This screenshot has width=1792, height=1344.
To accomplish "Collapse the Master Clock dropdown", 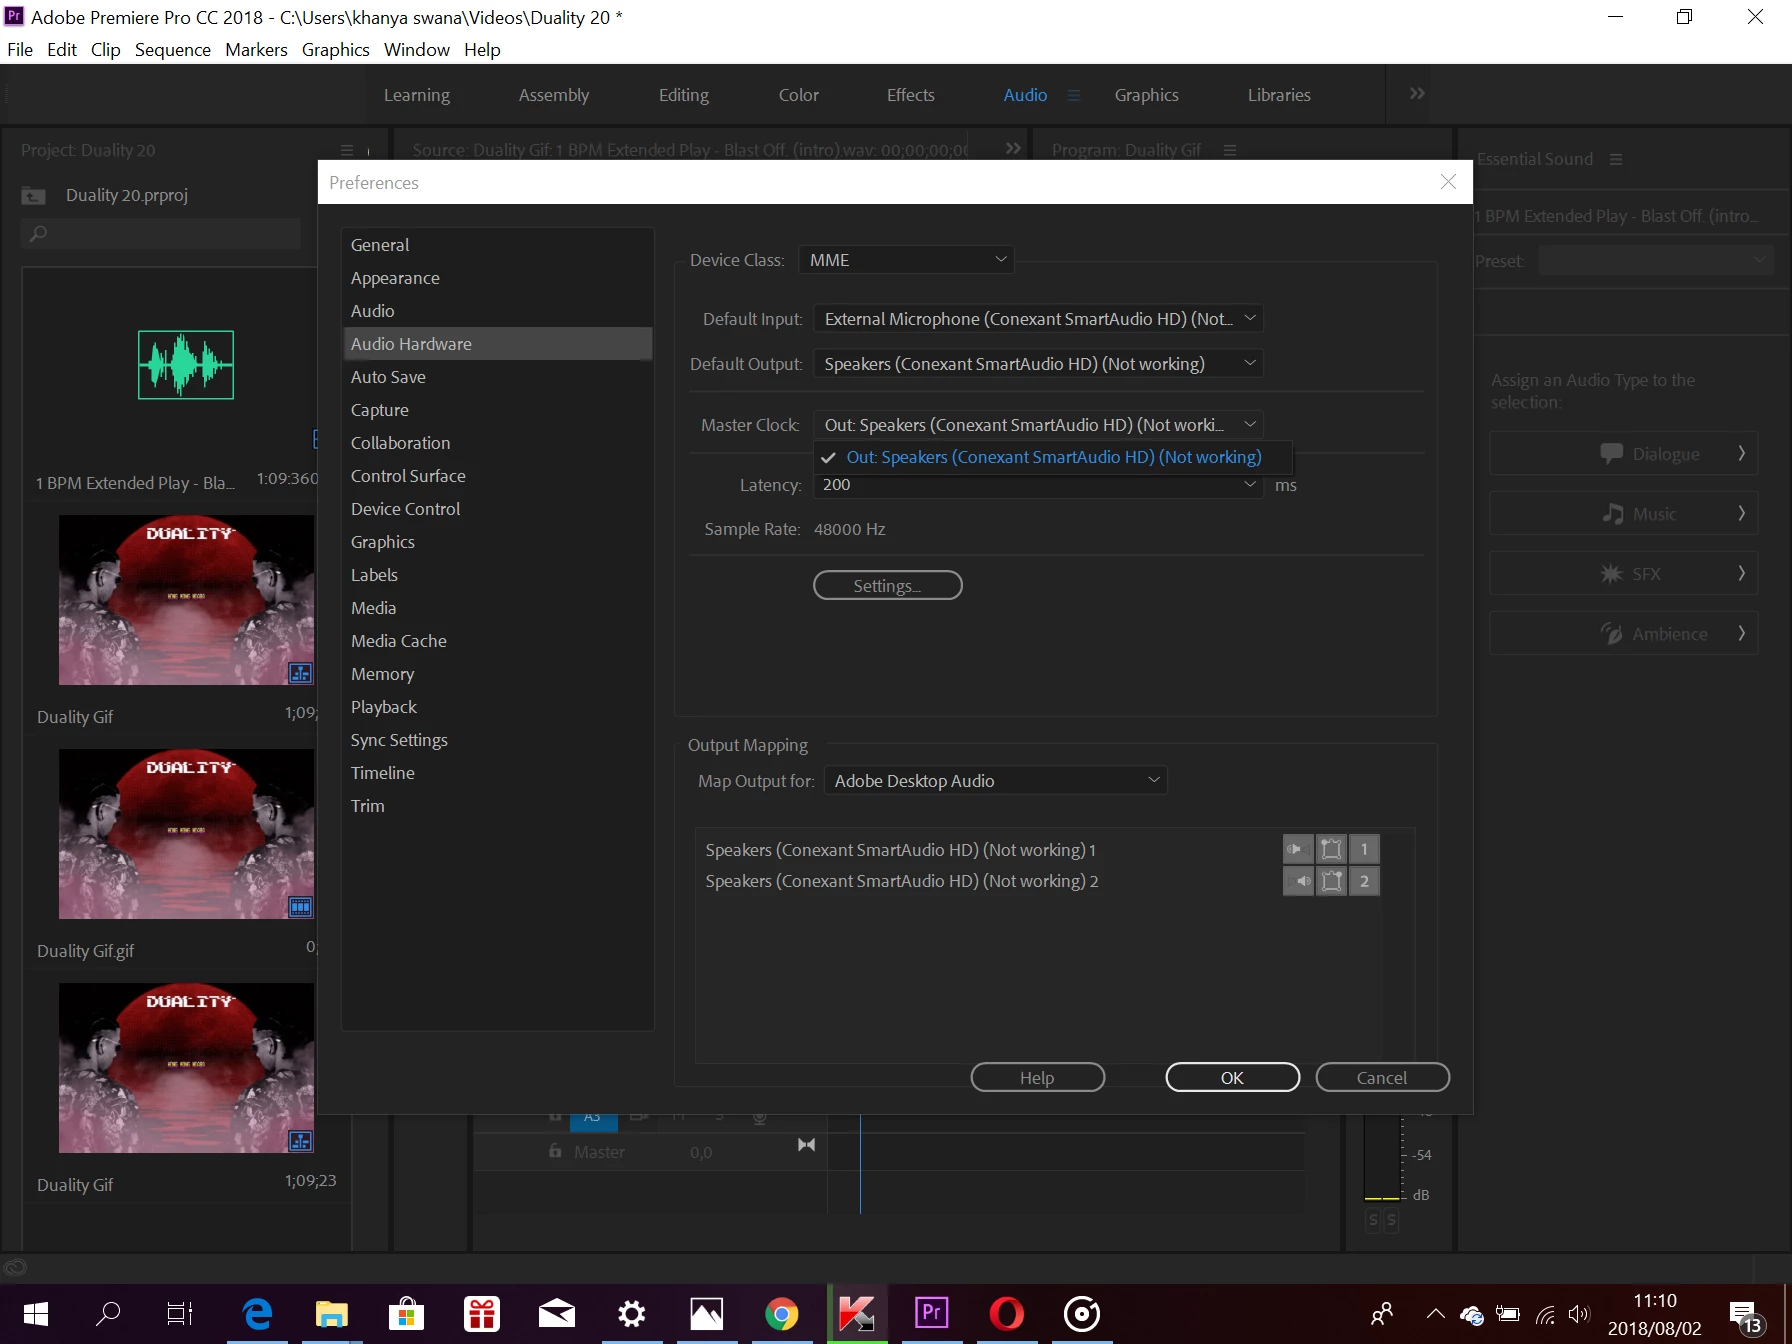I will [x=1038, y=425].
